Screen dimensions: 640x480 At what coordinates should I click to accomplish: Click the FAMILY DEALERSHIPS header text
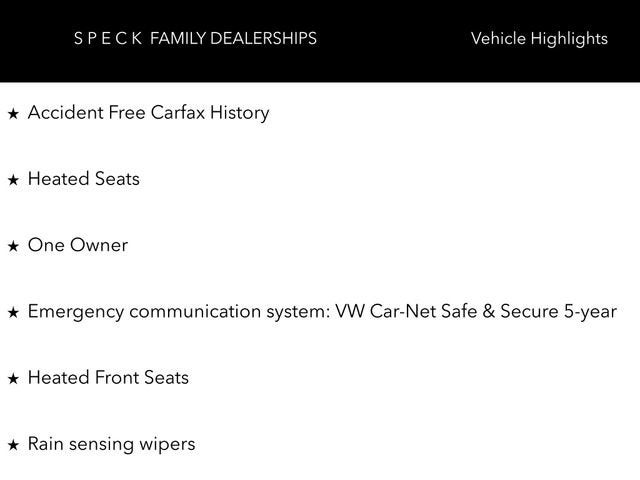point(233,39)
